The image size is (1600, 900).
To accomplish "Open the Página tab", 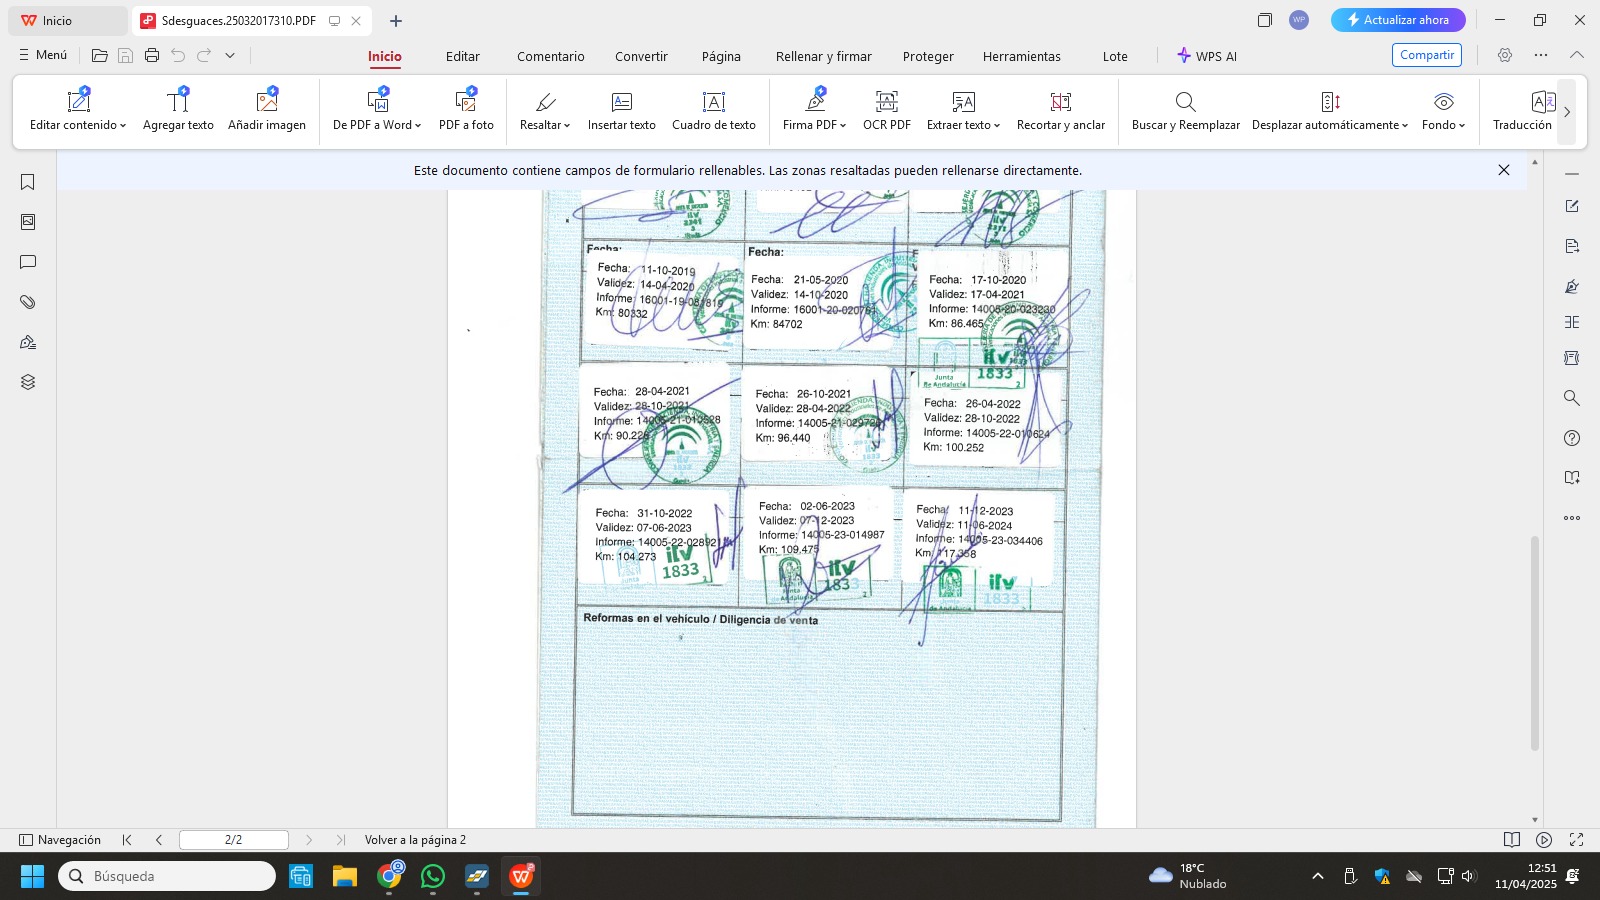I will [721, 56].
